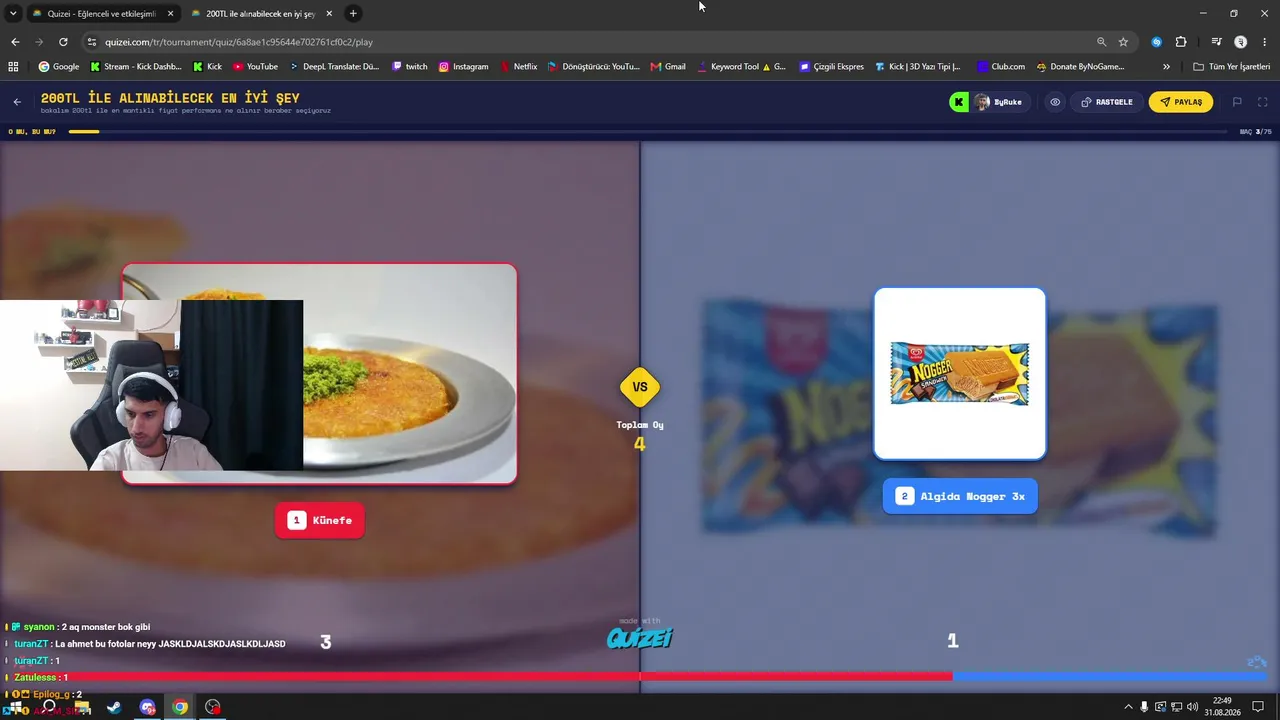Bookmark this page with the star icon
This screenshot has height=720, width=1280.
point(1123,42)
